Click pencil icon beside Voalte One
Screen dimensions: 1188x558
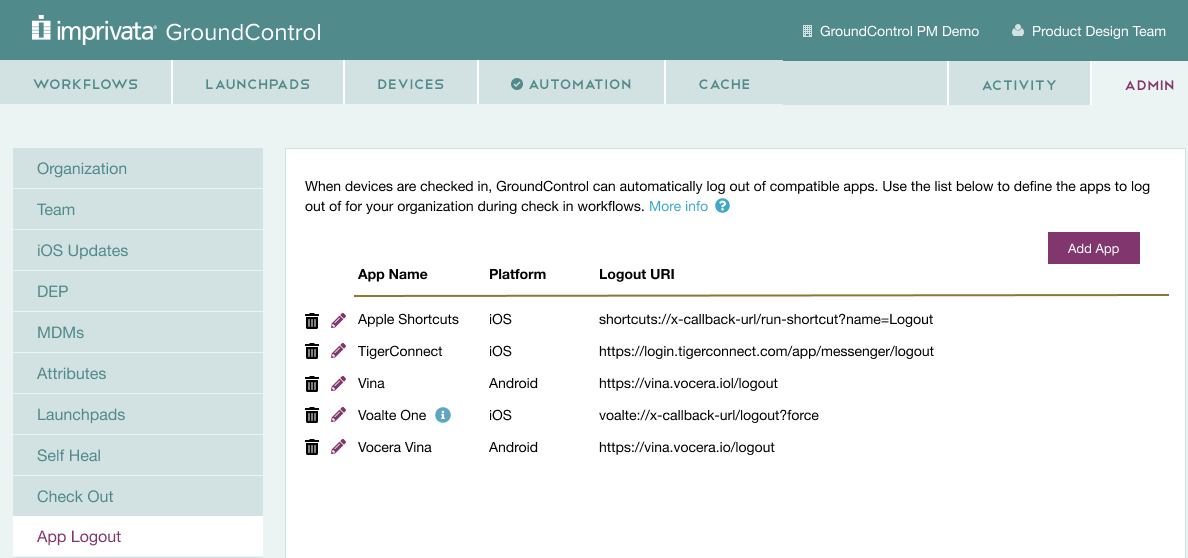(x=339, y=415)
